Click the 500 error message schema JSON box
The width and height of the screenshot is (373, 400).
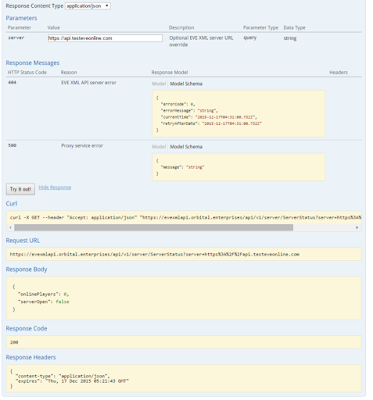[238, 167]
